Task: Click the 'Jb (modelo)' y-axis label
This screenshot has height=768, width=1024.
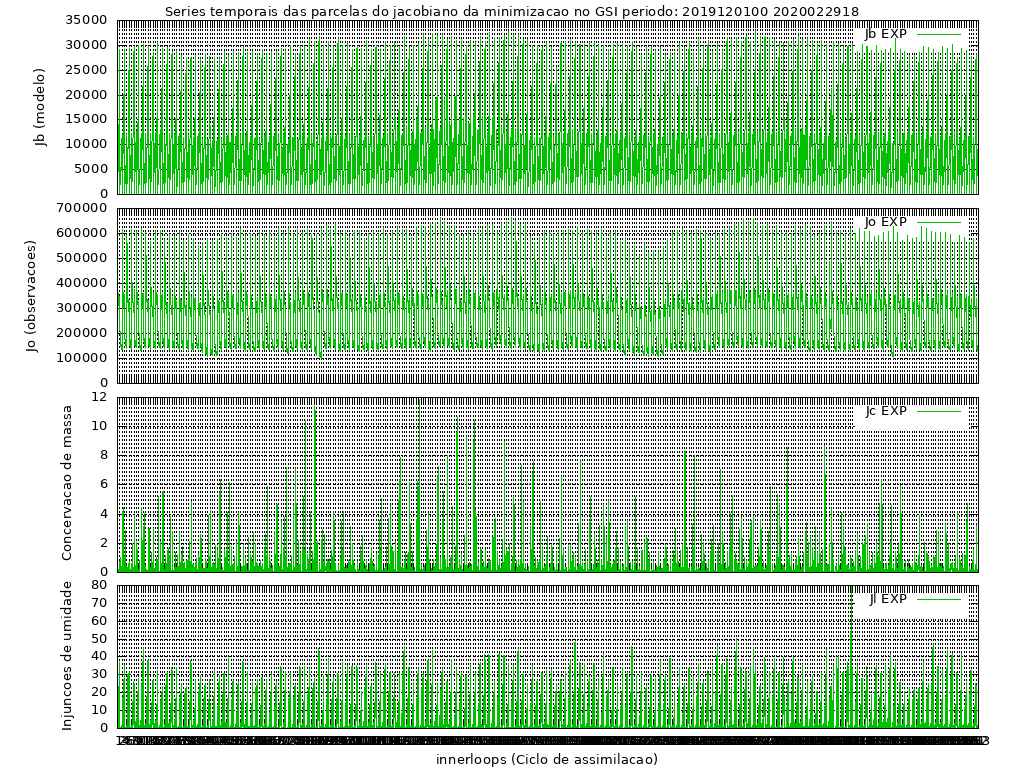Action: point(41,107)
